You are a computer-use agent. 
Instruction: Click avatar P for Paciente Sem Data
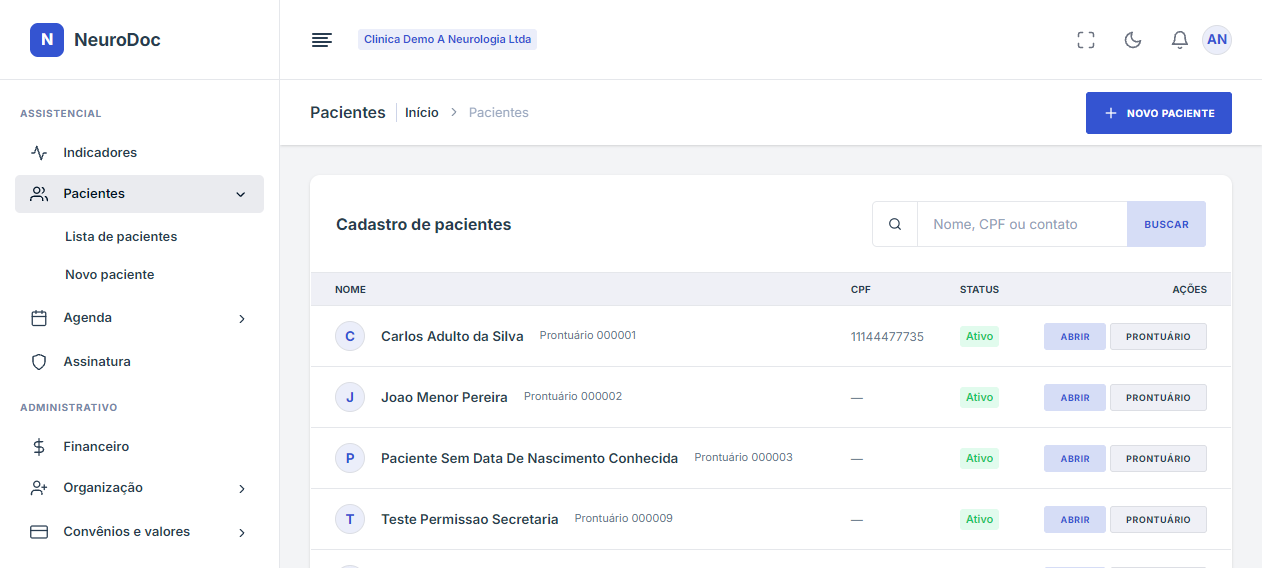(350, 458)
